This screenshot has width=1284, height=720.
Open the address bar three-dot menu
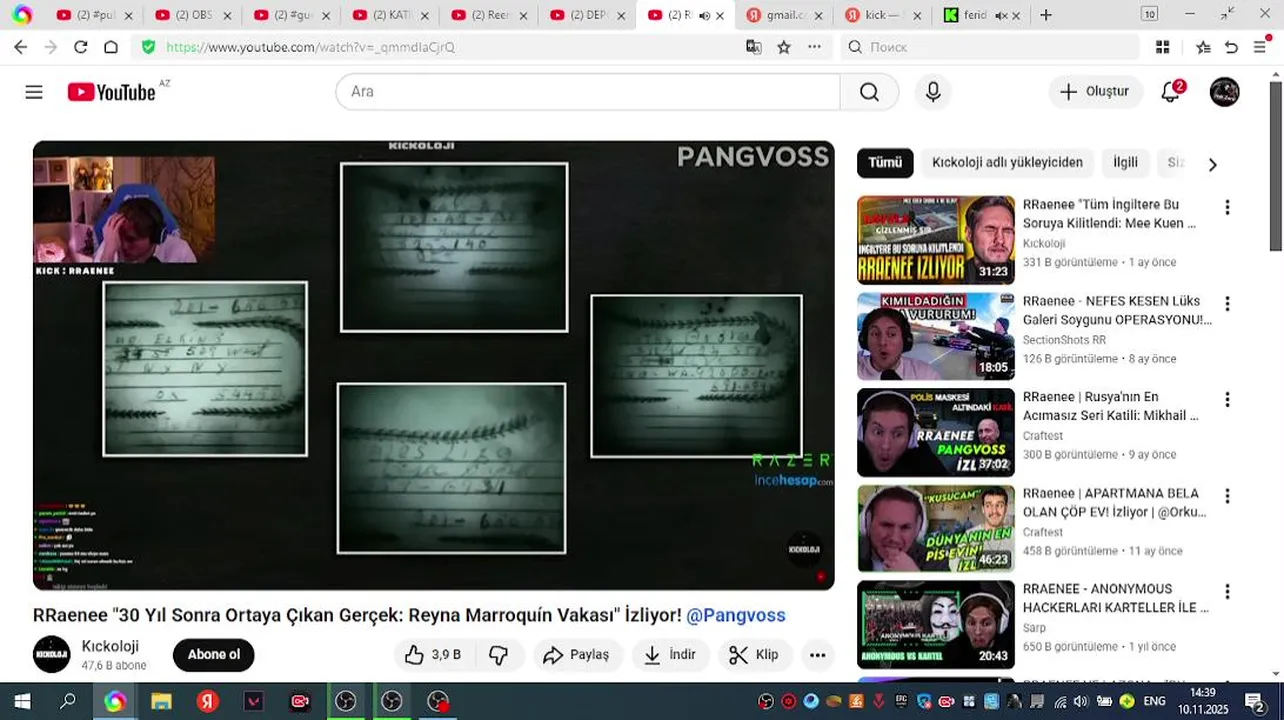tap(814, 47)
